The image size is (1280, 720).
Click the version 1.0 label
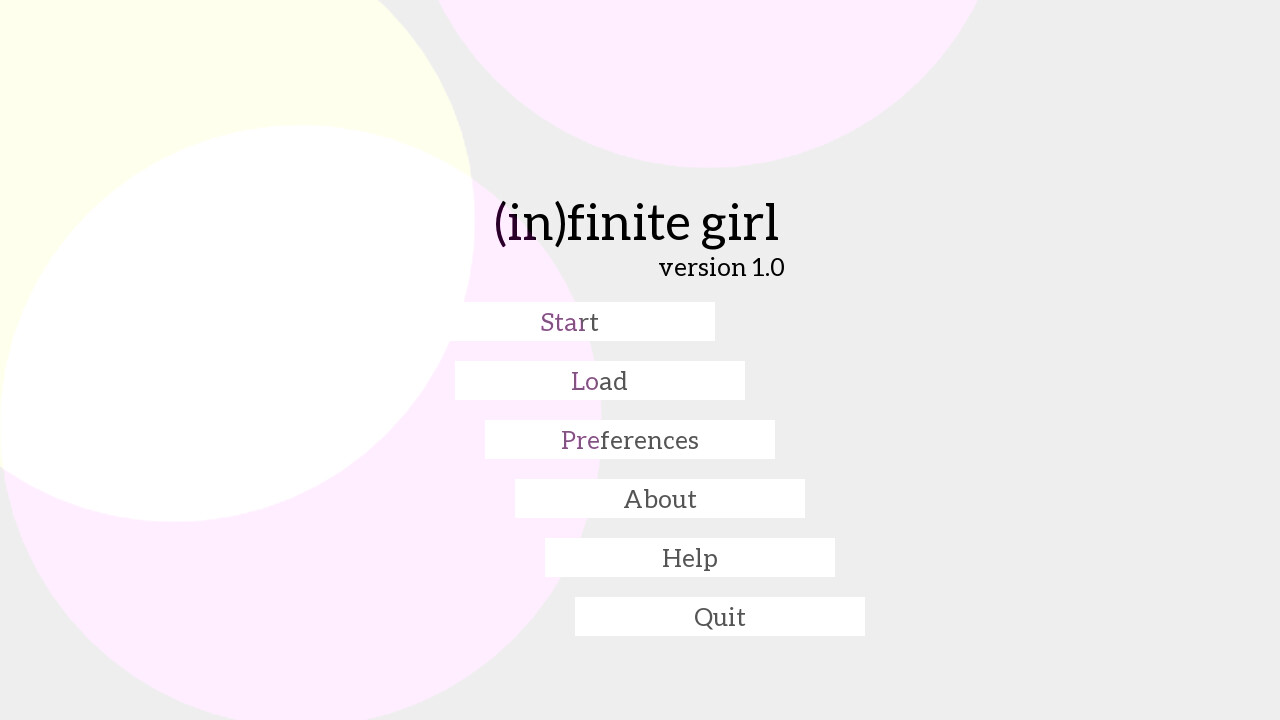coord(721,267)
